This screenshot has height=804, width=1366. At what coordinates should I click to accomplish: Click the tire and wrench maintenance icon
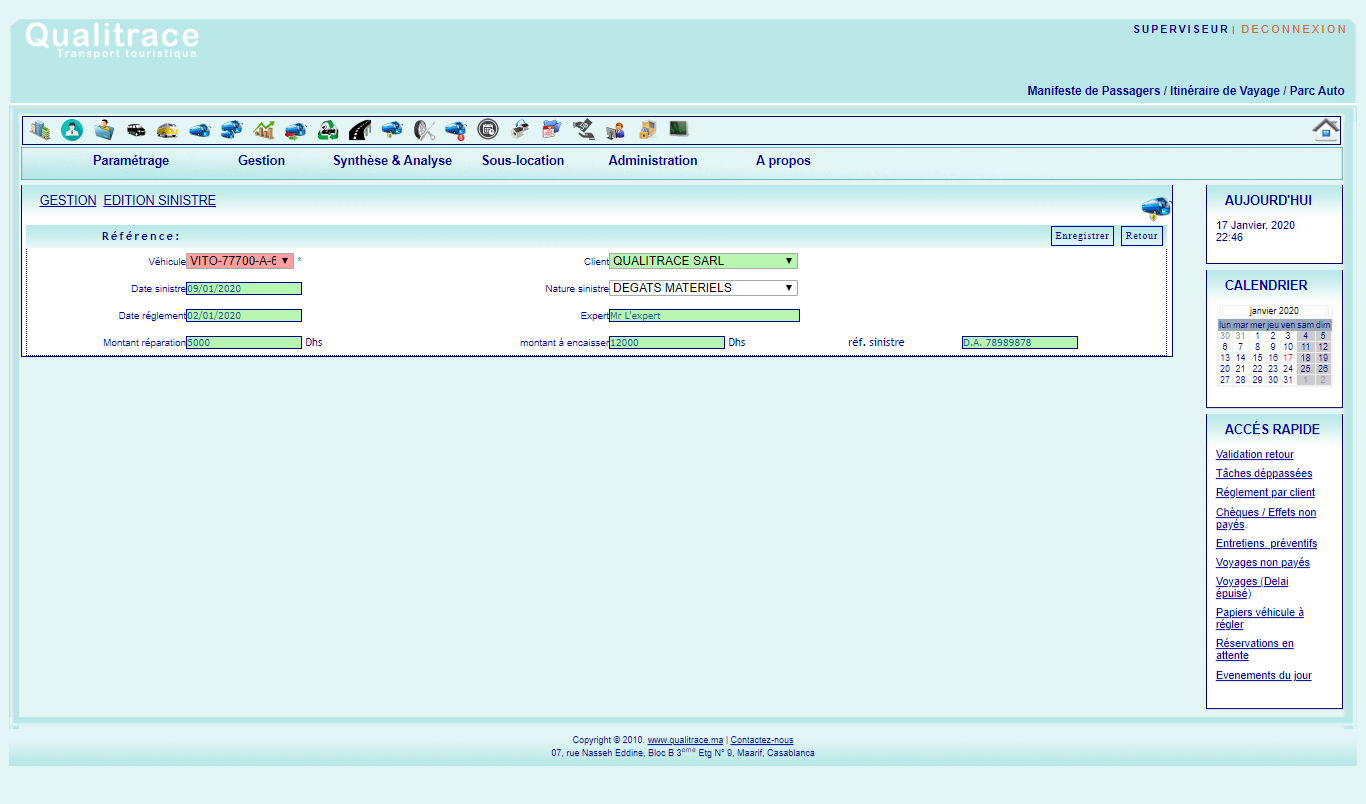pyautogui.click(x=424, y=130)
